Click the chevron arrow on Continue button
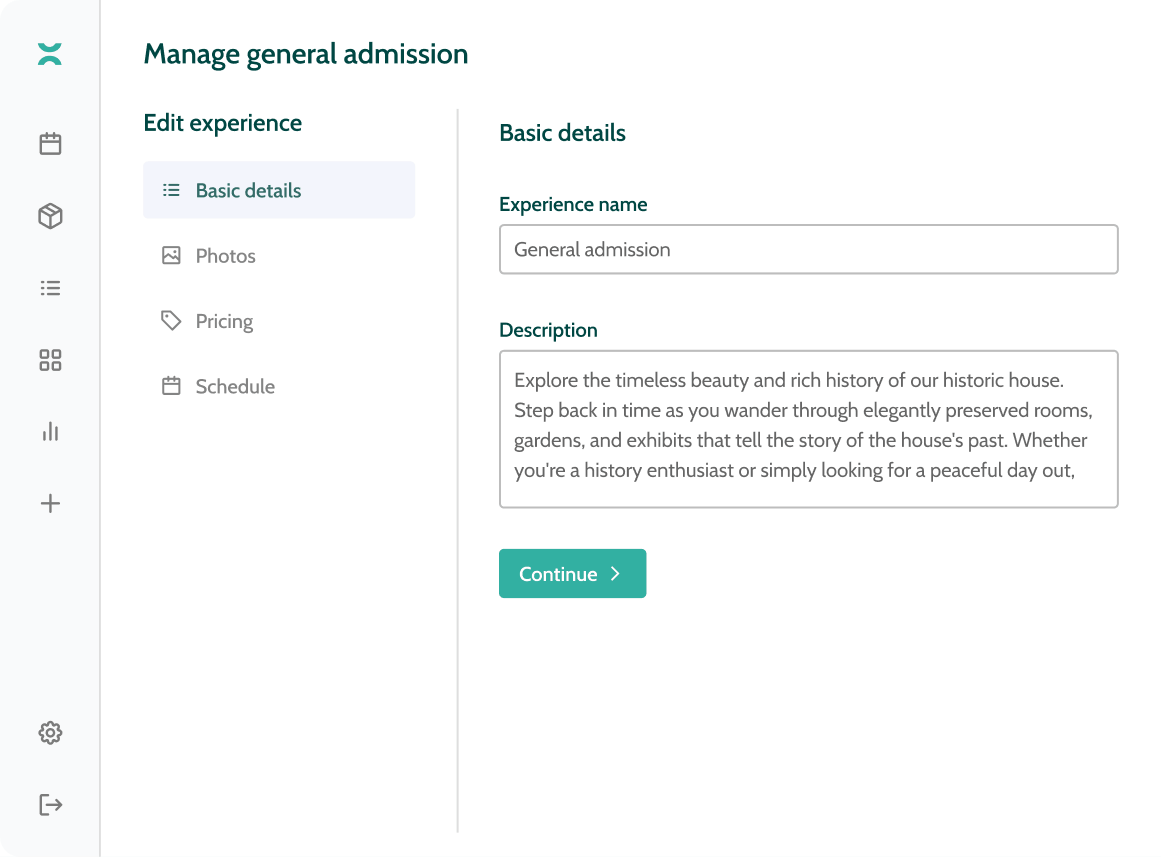The image size is (1161, 857). pyautogui.click(x=616, y=574)
